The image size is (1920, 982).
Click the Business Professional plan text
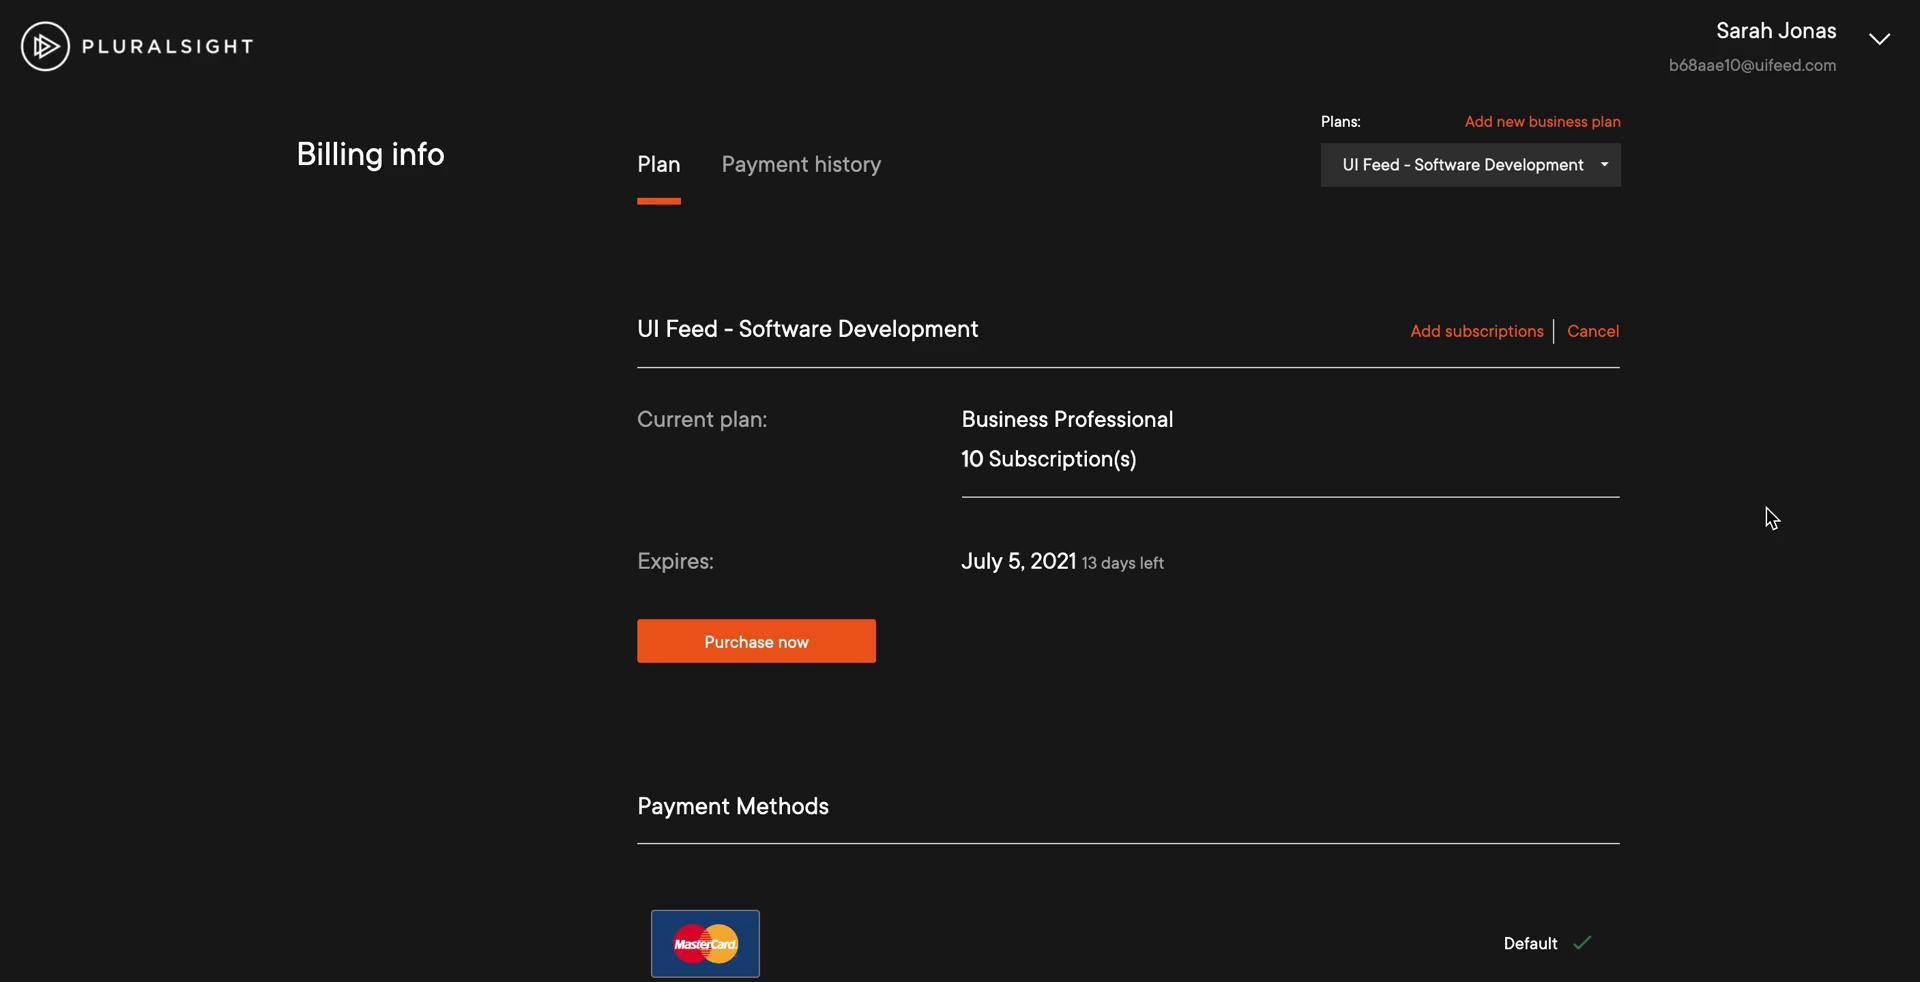coord(1067,419)
